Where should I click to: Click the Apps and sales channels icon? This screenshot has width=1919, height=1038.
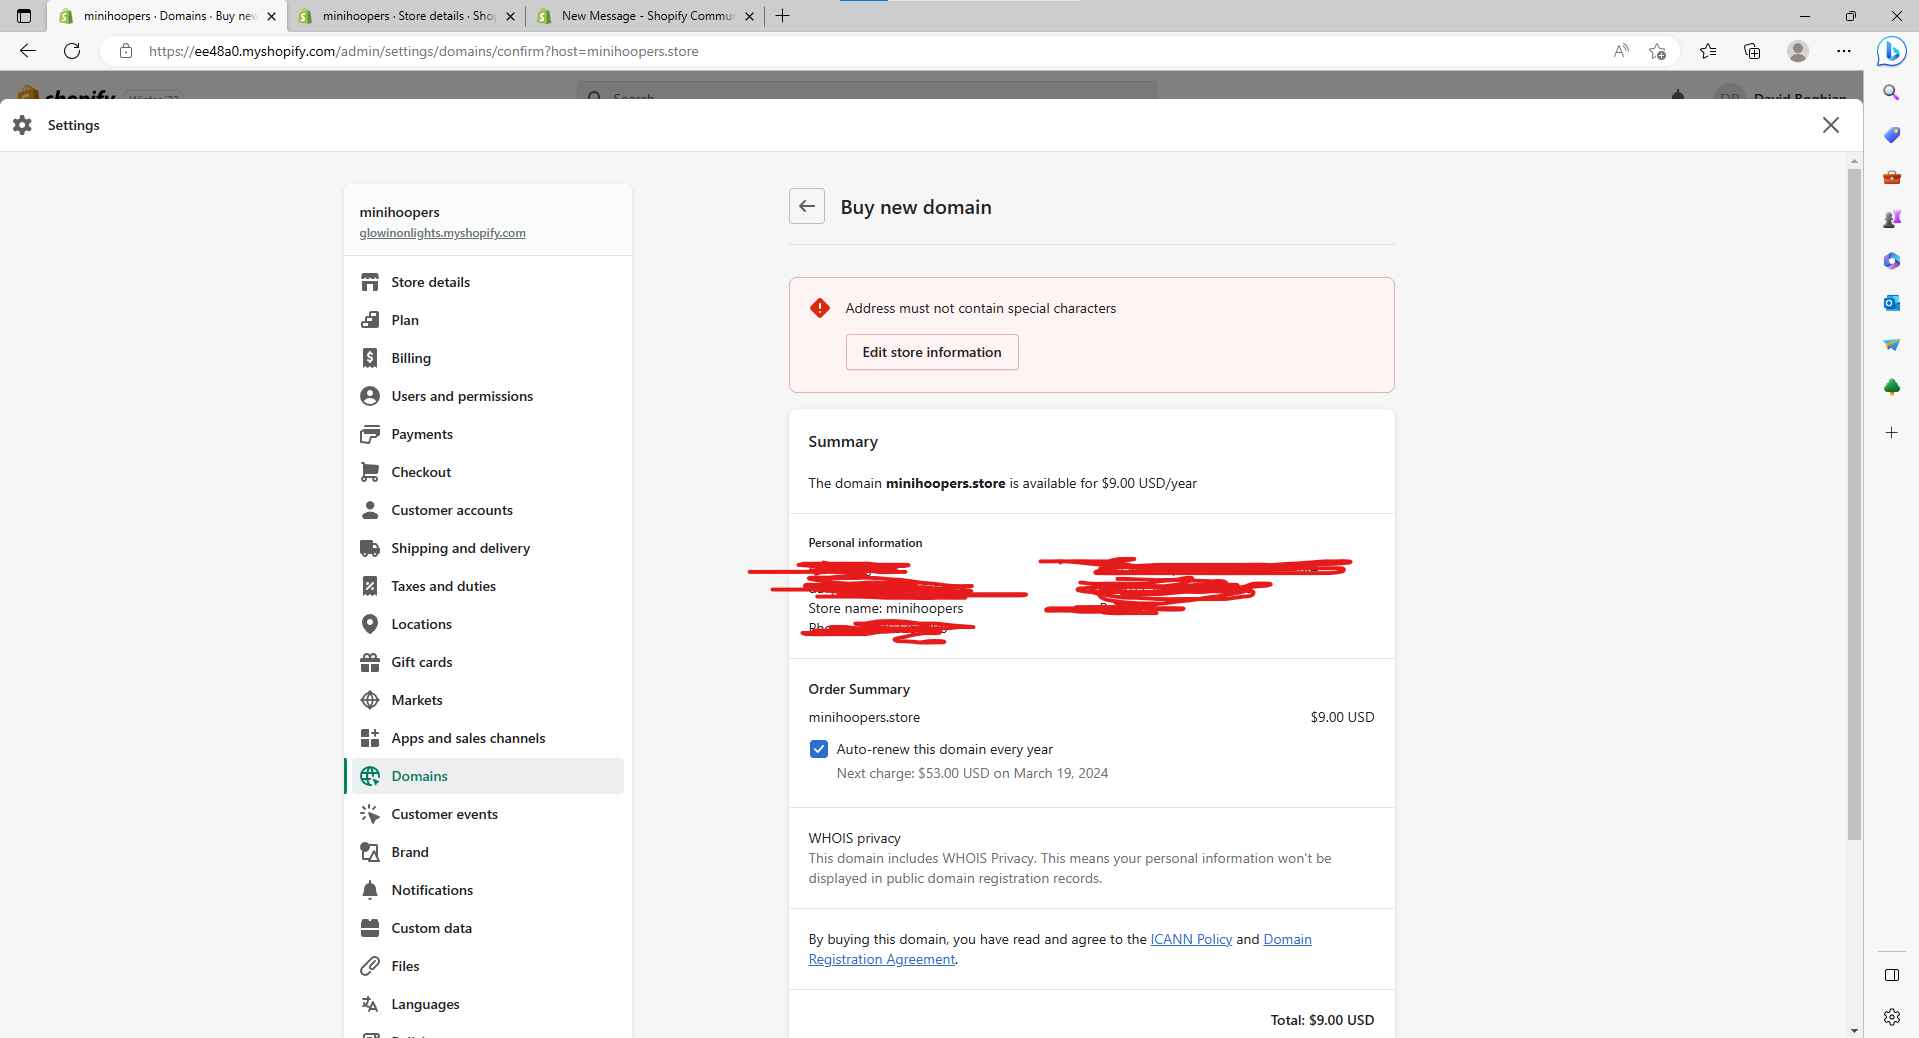pos(370,738)
